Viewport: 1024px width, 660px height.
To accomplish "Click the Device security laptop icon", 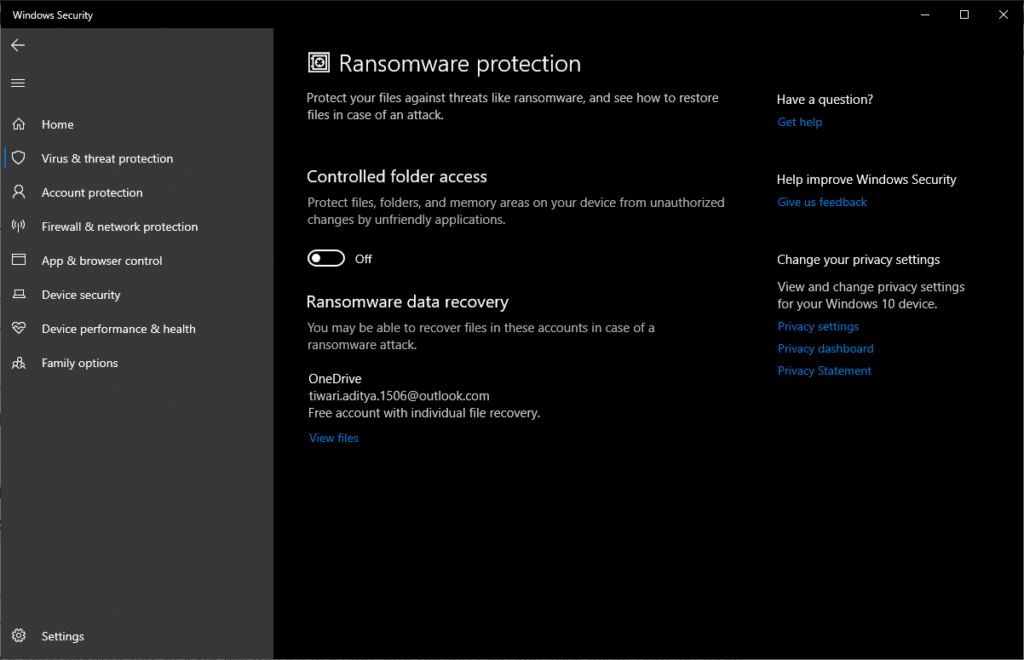I will 18,294.
